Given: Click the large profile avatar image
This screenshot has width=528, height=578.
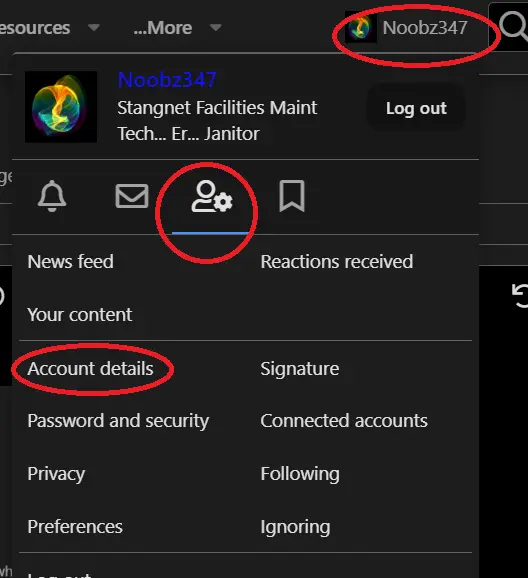Looking at the screenshot, I should [61, 107].
